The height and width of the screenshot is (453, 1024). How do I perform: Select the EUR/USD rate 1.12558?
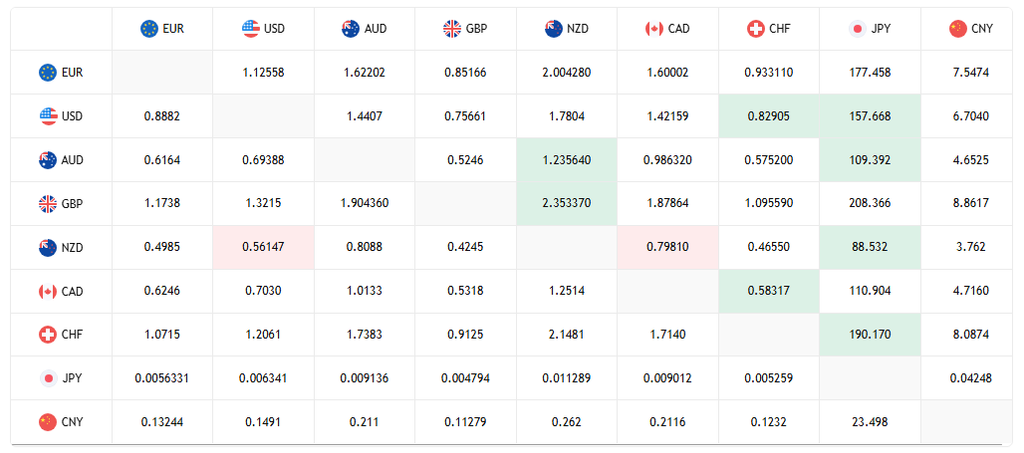pos(263,72)
